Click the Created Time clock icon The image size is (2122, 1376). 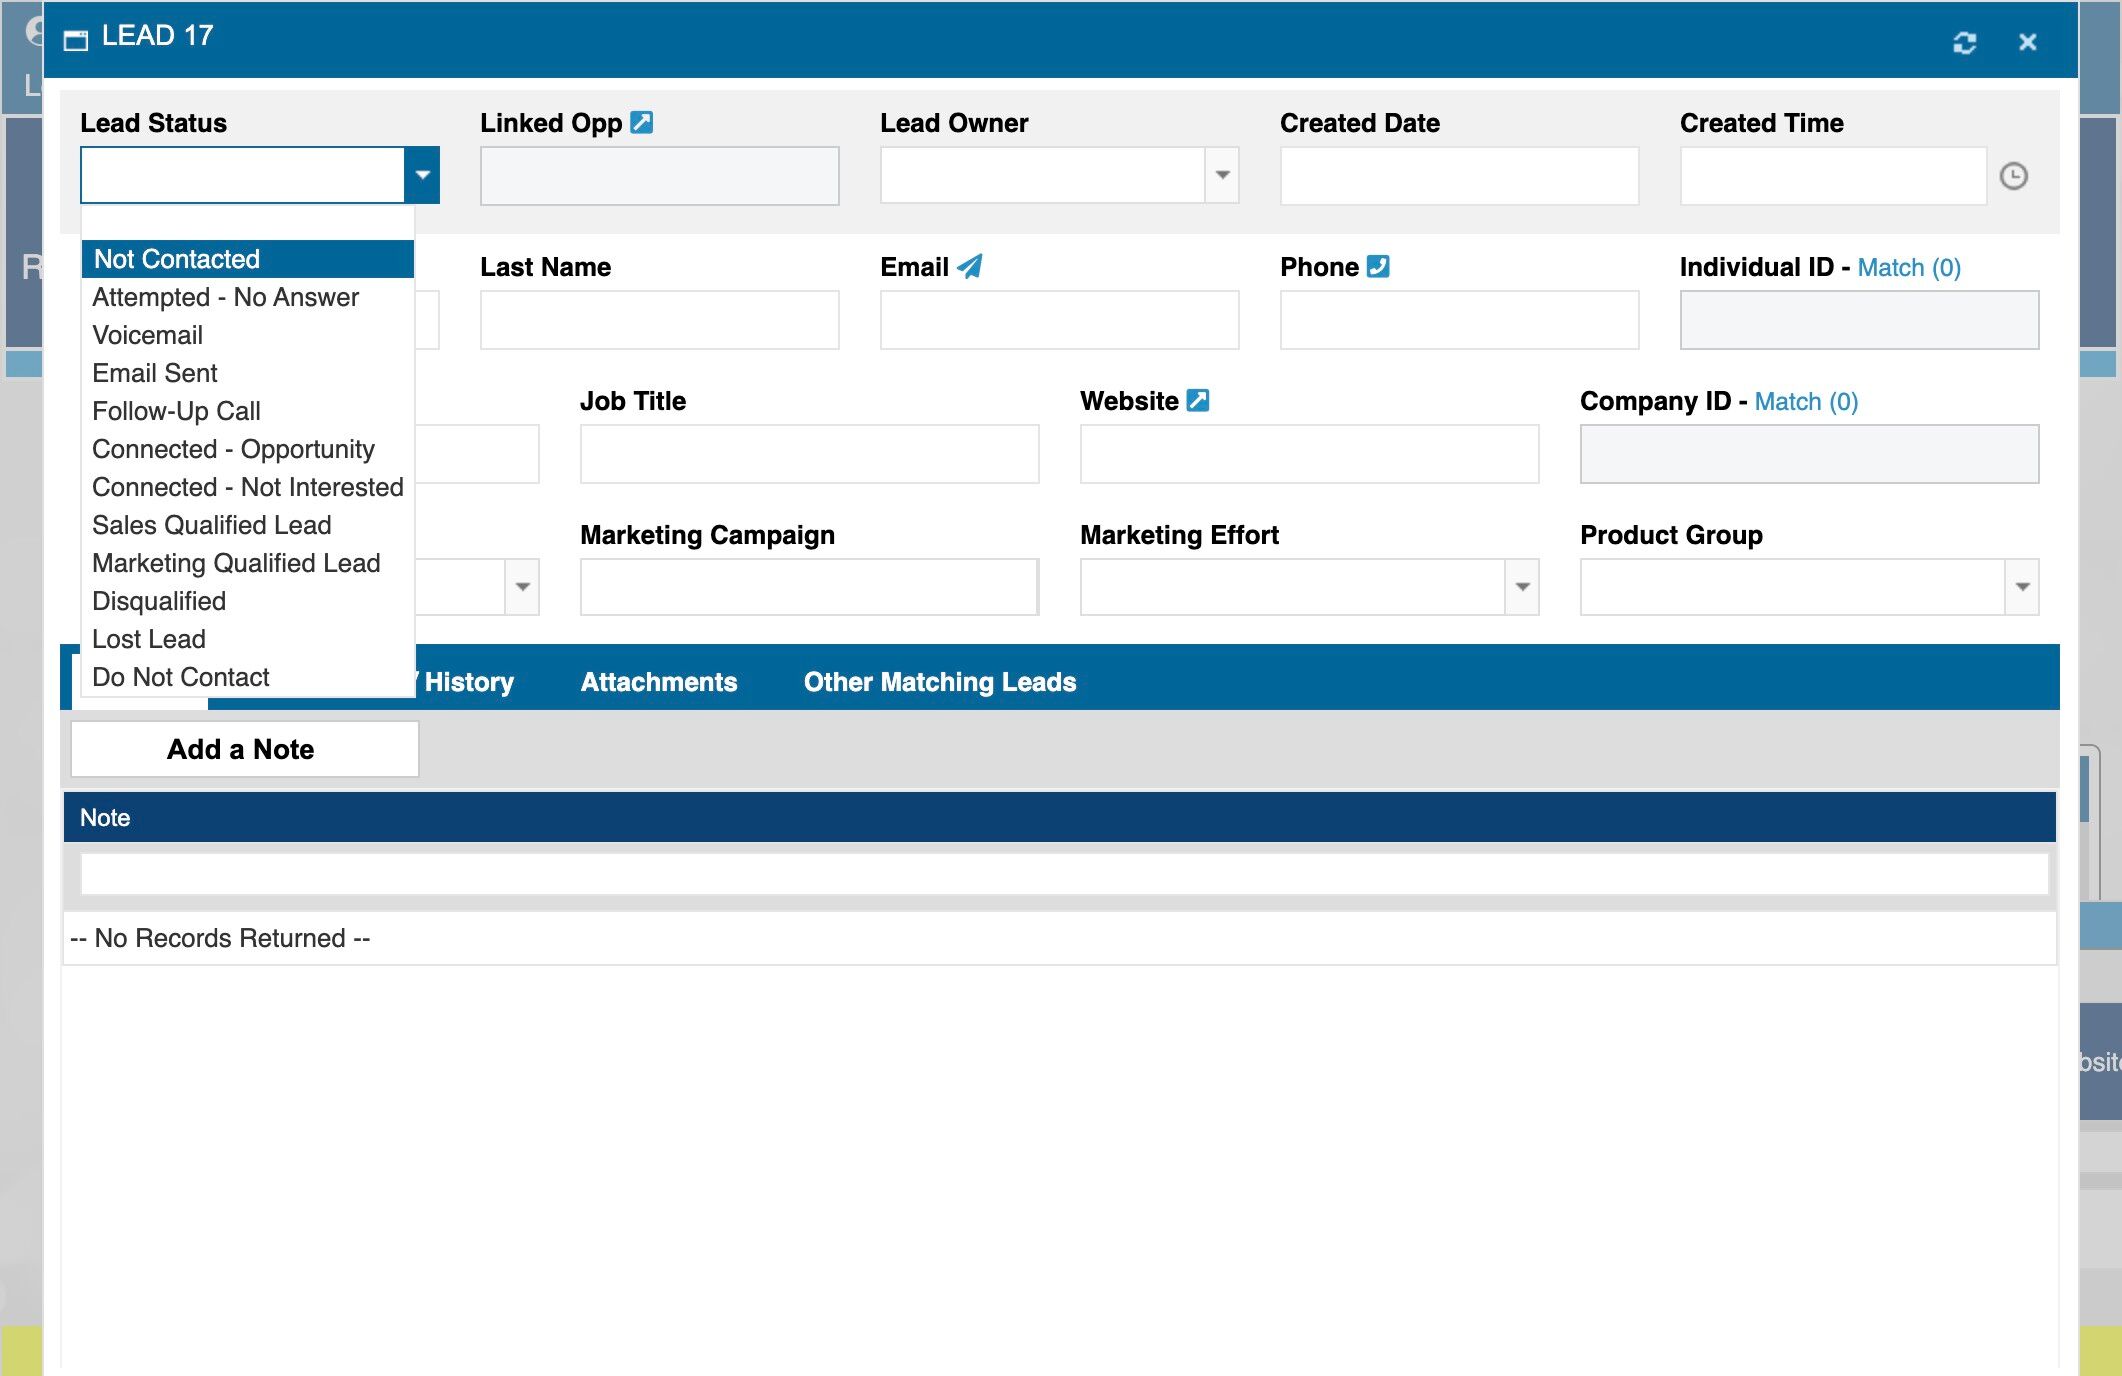click(2013, 177)
